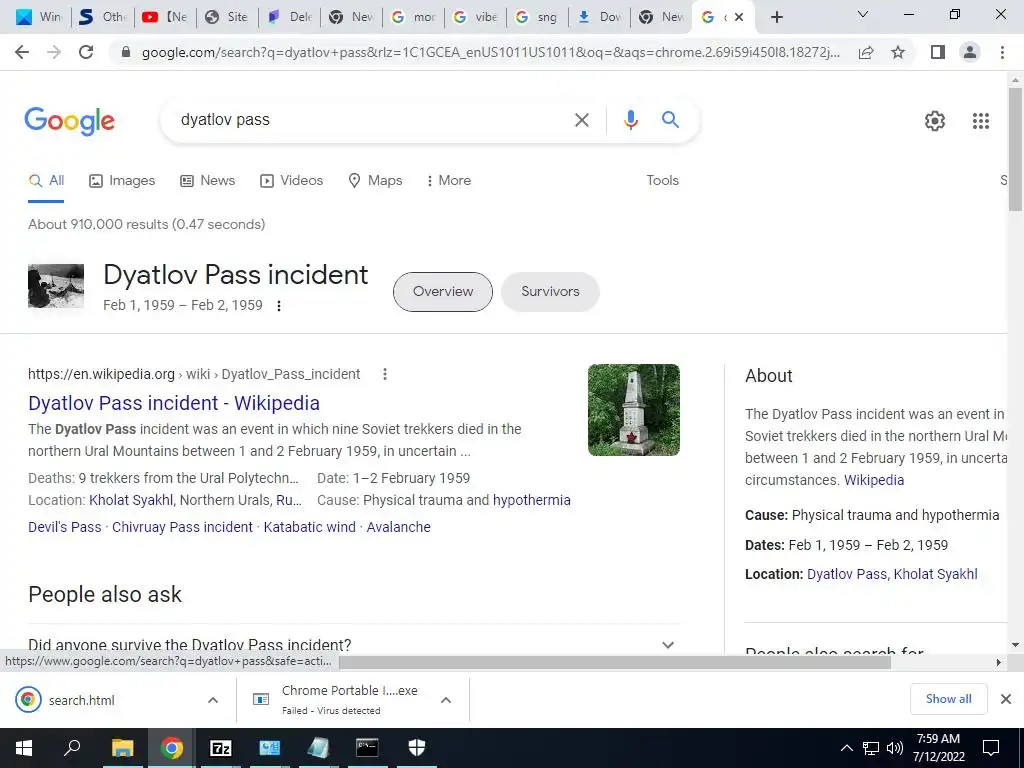Start voice search with microphone icon

coord(630,120)
